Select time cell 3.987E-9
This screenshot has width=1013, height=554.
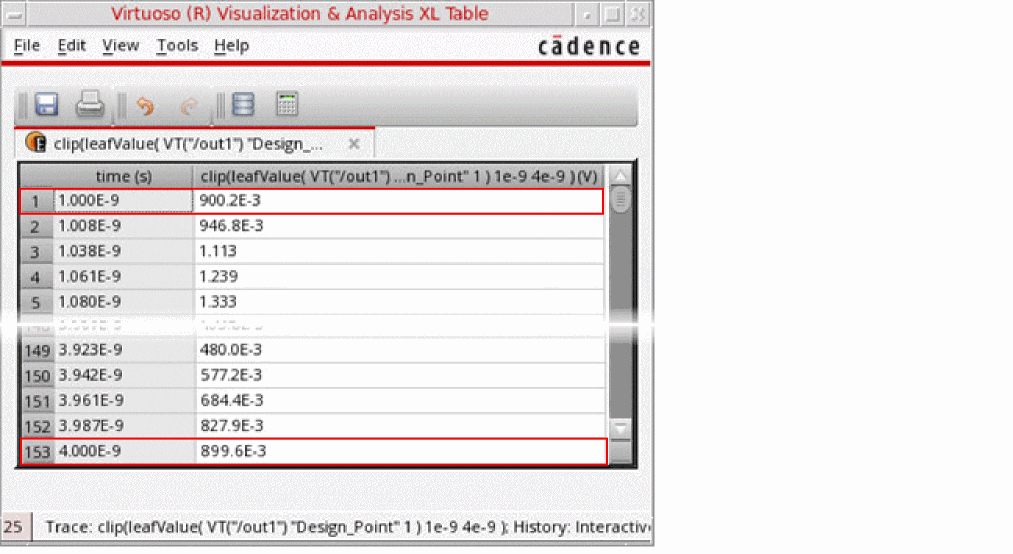[x=123, y=426]
